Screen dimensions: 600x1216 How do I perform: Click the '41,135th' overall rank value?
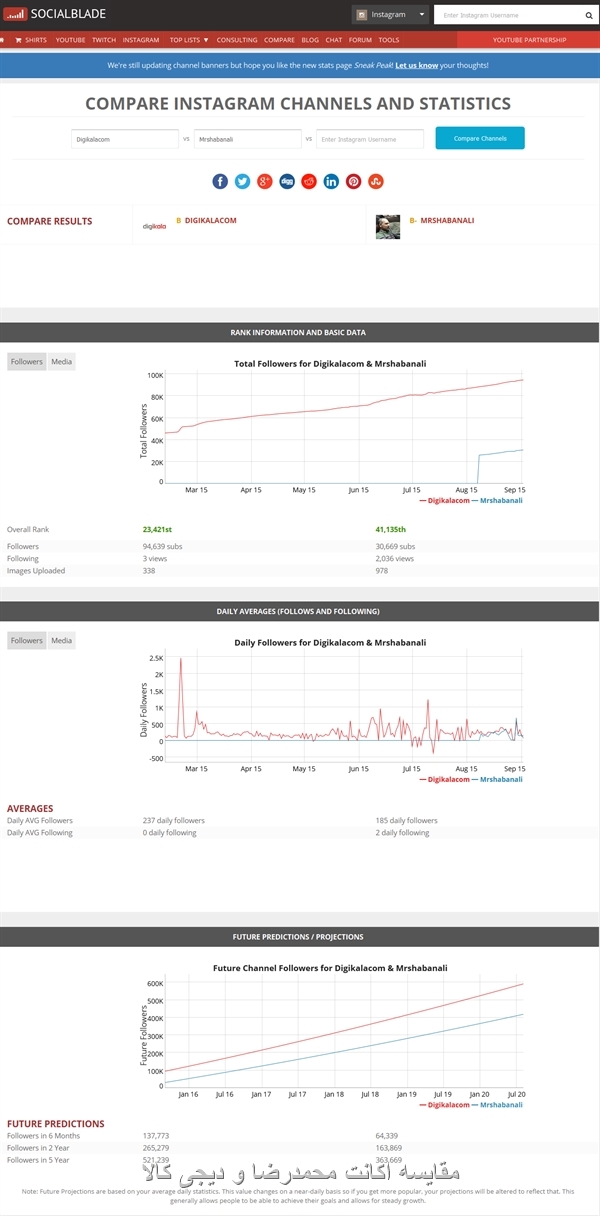[x=392, y=529]
